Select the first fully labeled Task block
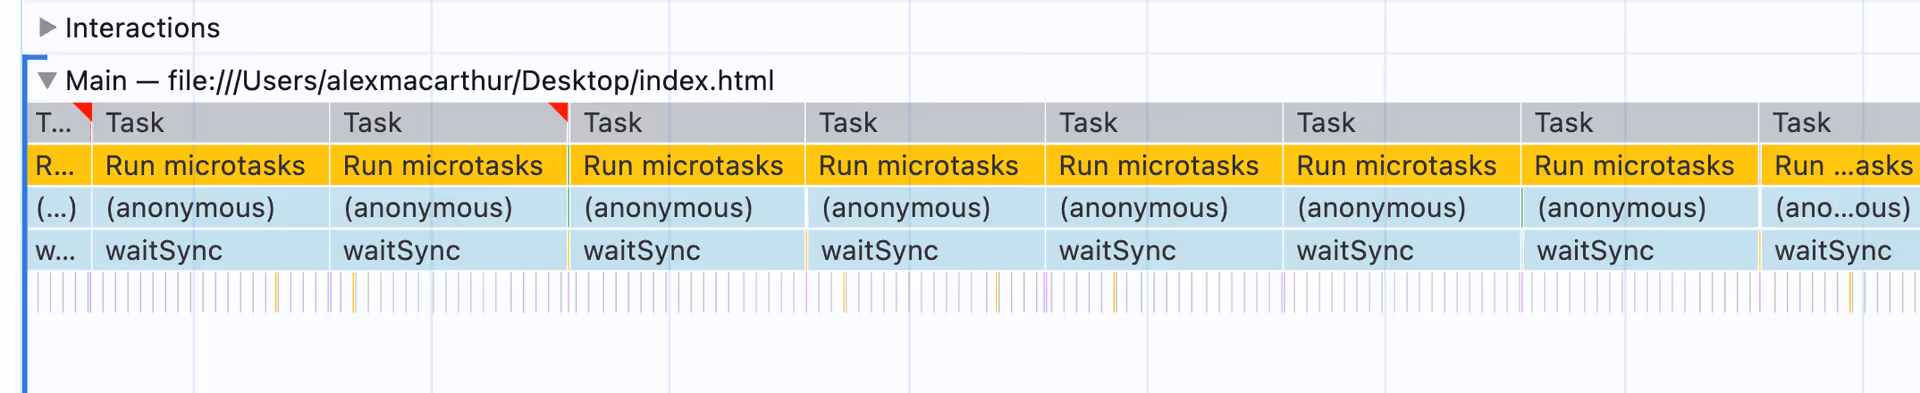The image size is (1920, 393). pos(211,123)
